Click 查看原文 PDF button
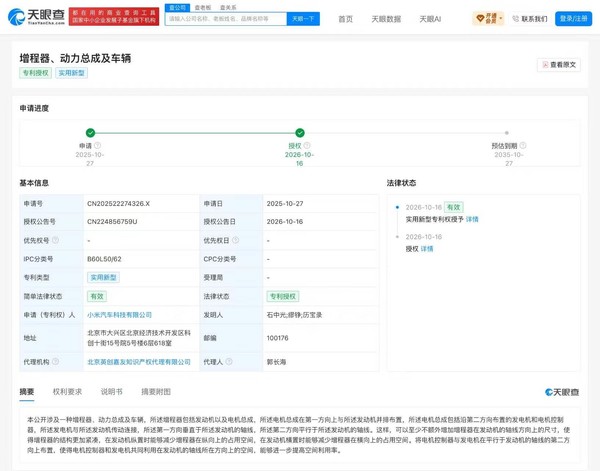600x471 pixels. 559,65
